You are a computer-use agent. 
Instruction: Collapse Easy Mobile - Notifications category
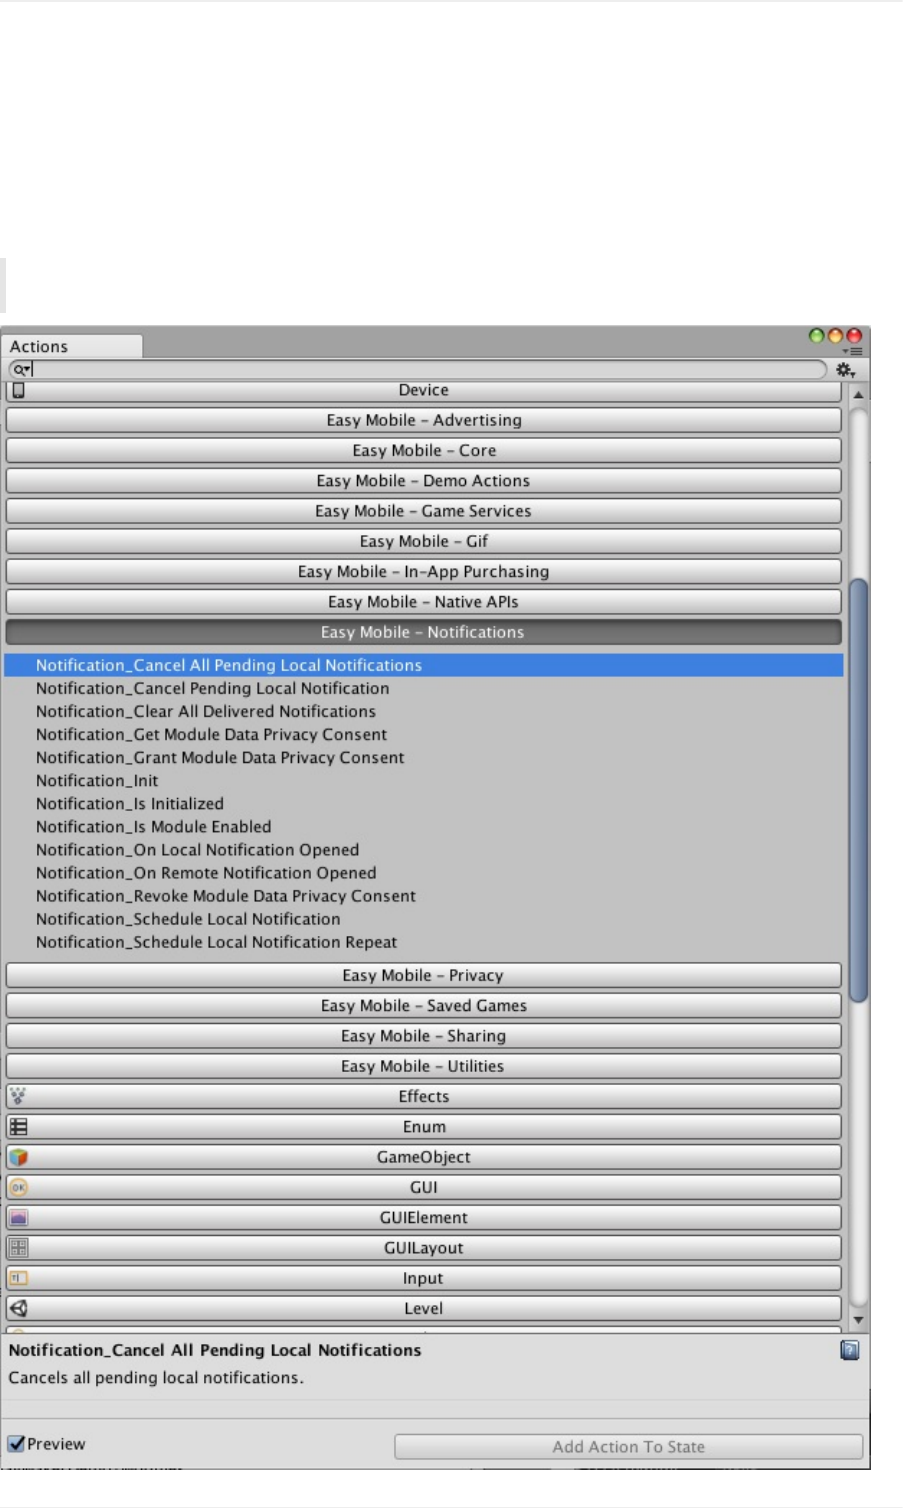[424, 632]
